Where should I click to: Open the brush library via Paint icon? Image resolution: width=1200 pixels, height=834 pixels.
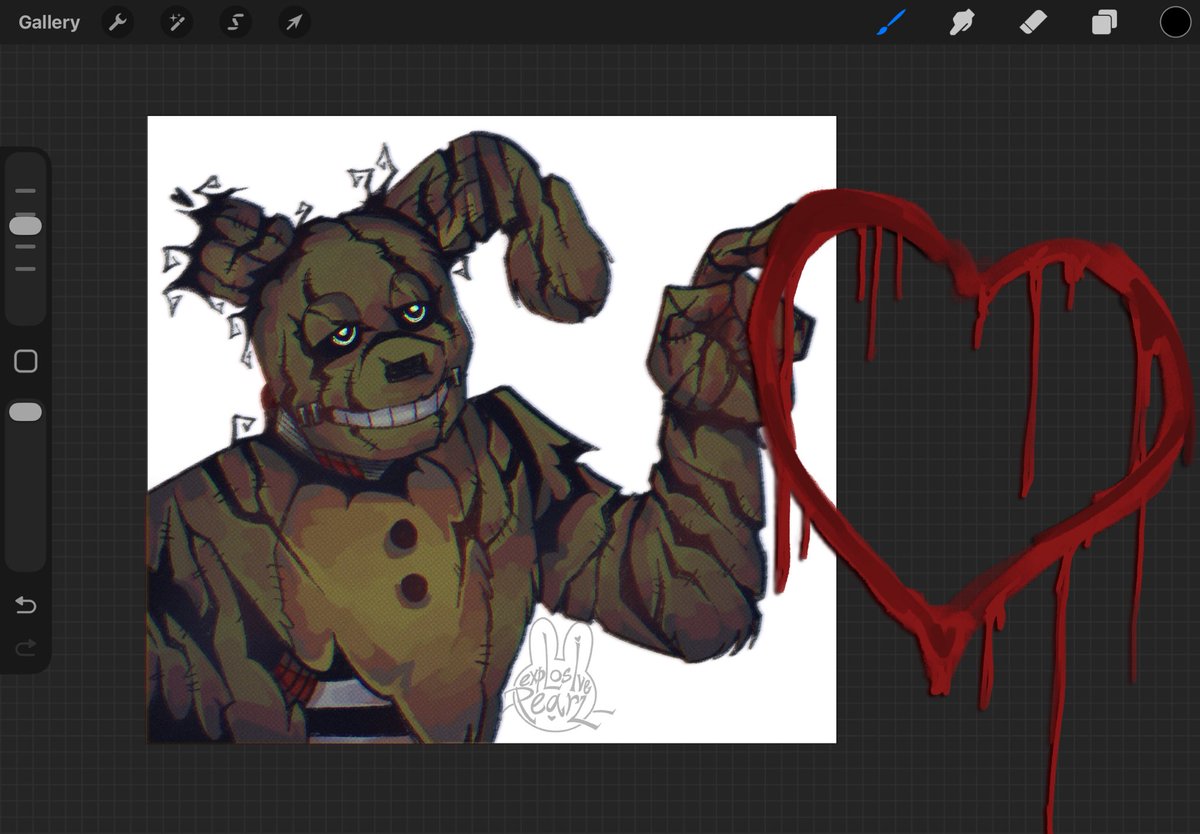893,21
